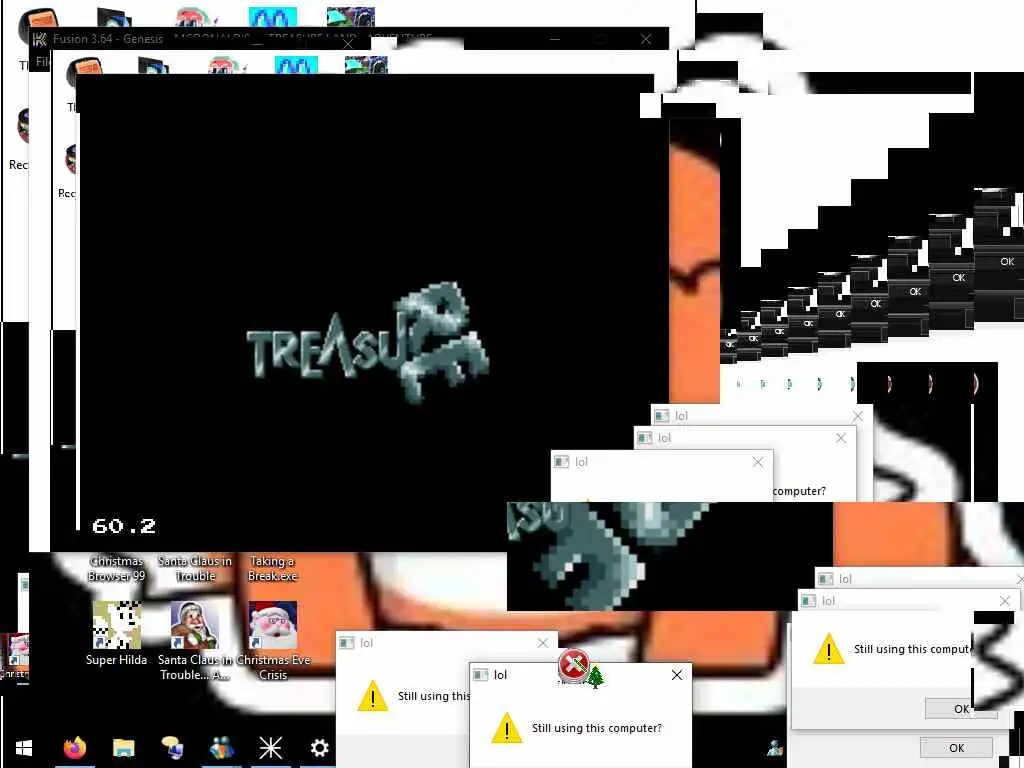Click the warning triangle in the 'Still using this comput' dialog
Image resolution: width=1024 pixels, height=768 pixels.
829,648
